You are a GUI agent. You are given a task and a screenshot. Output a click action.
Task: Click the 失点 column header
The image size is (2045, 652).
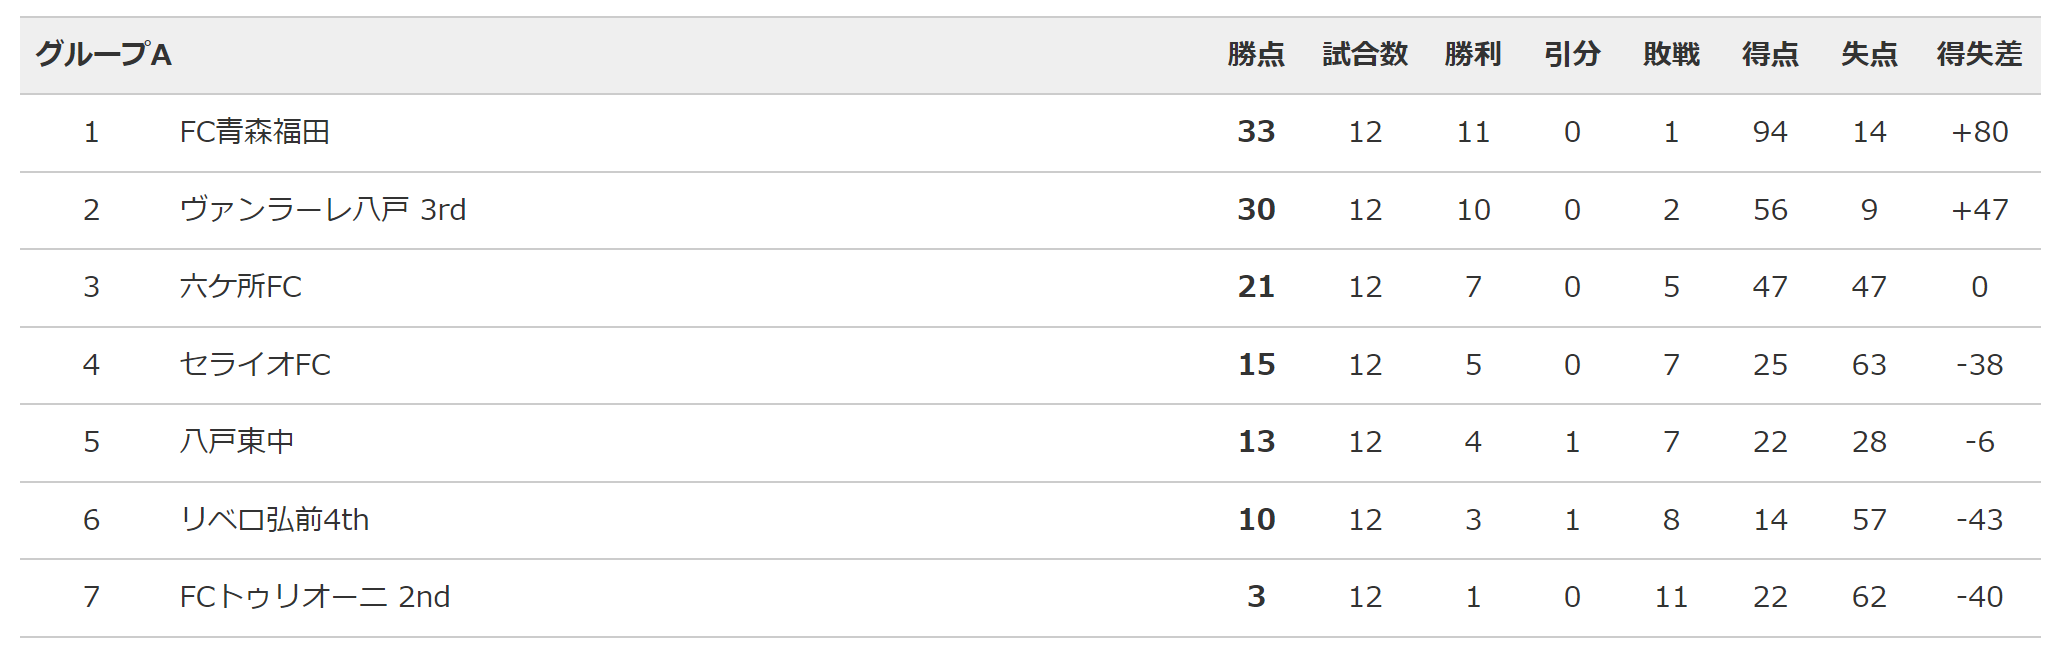click(x=1869, y=54)
